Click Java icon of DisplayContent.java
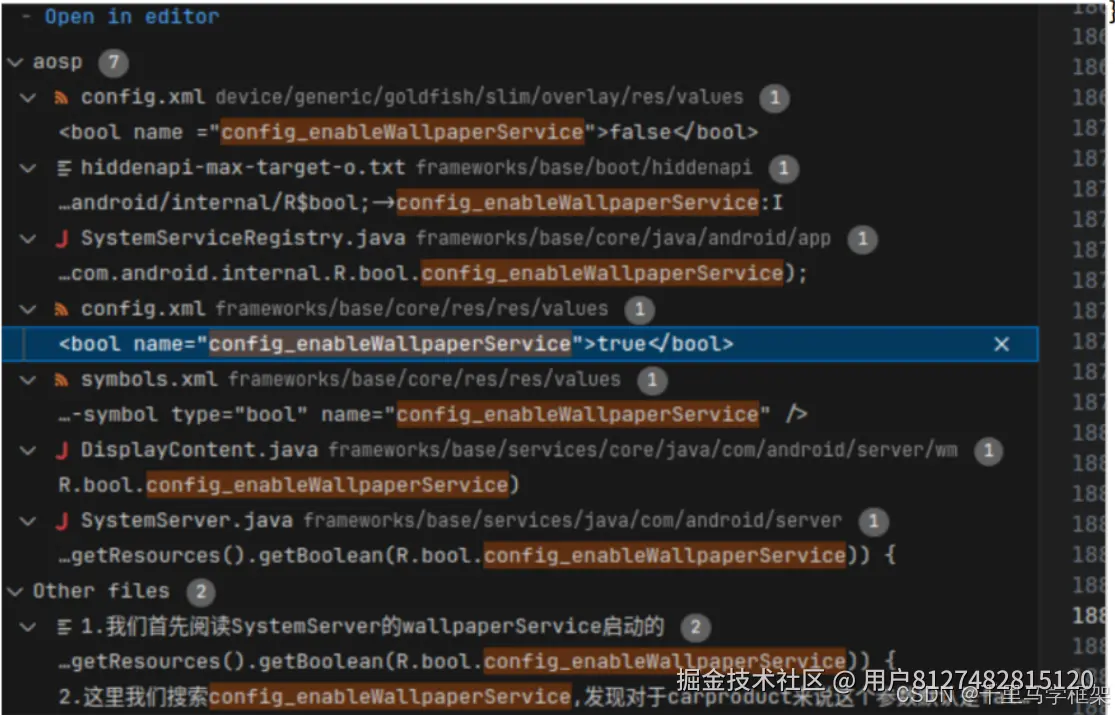Screen dimensions: 1115x715 (x=62, y=450)
